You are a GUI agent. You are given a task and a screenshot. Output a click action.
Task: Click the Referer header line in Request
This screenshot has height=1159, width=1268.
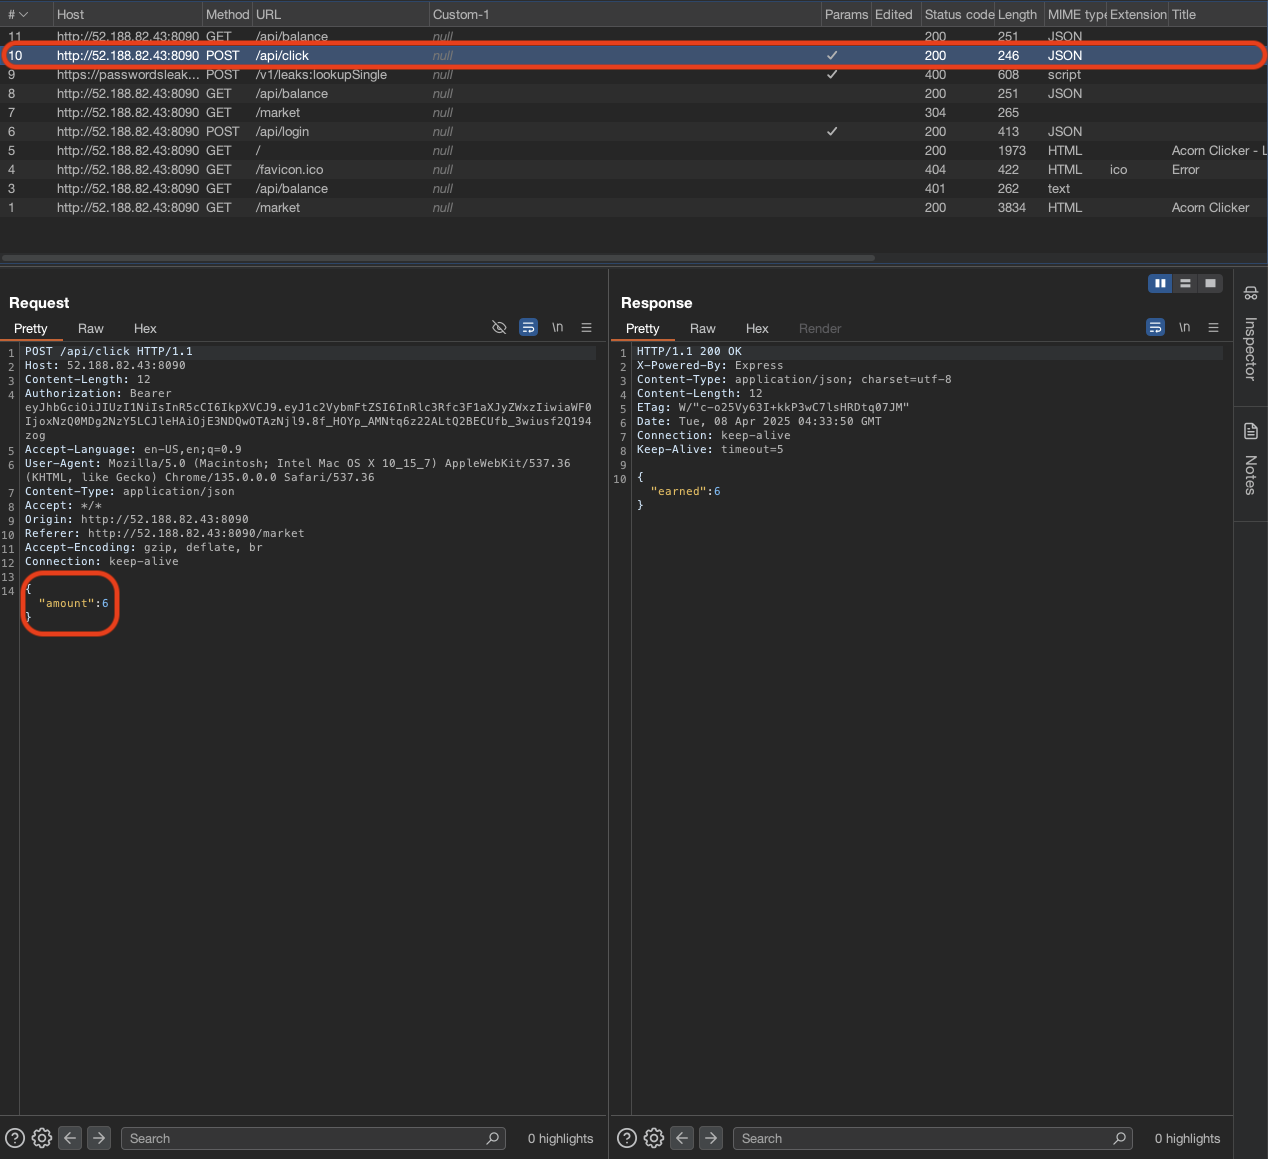tap(164, 533)
